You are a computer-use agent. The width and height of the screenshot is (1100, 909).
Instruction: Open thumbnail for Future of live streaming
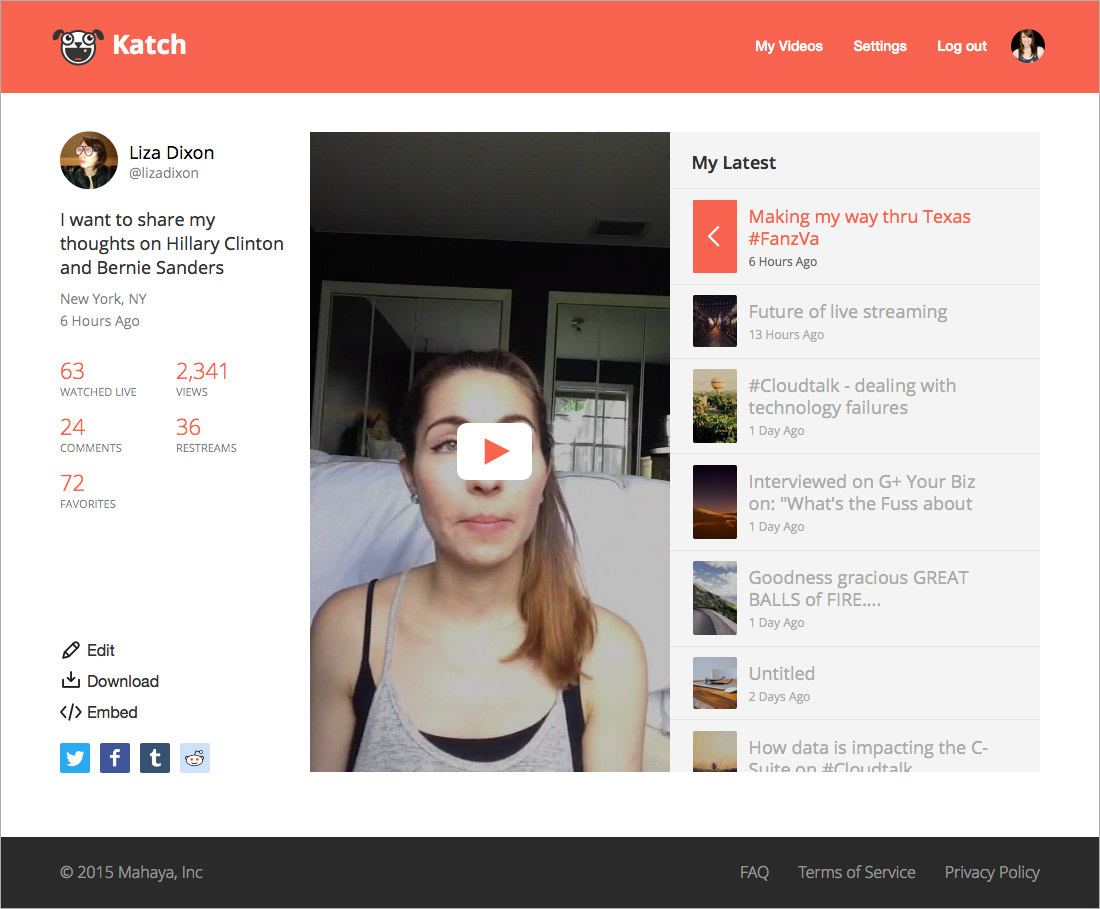click(715, 321)
